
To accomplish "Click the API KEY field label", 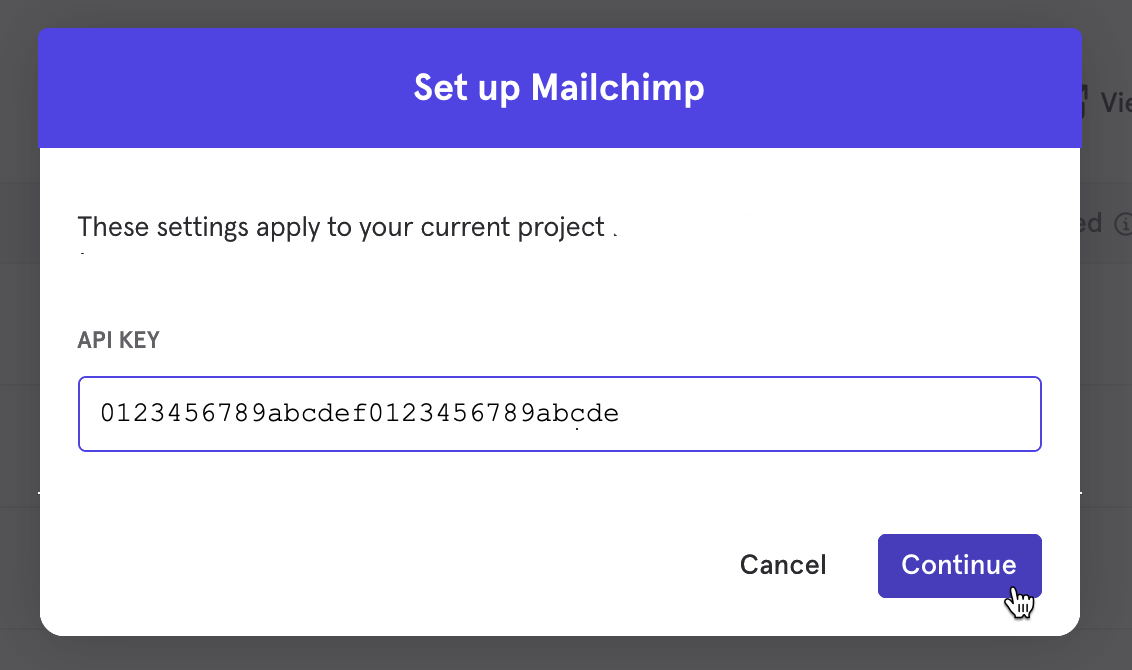I will tap(118, 341).
